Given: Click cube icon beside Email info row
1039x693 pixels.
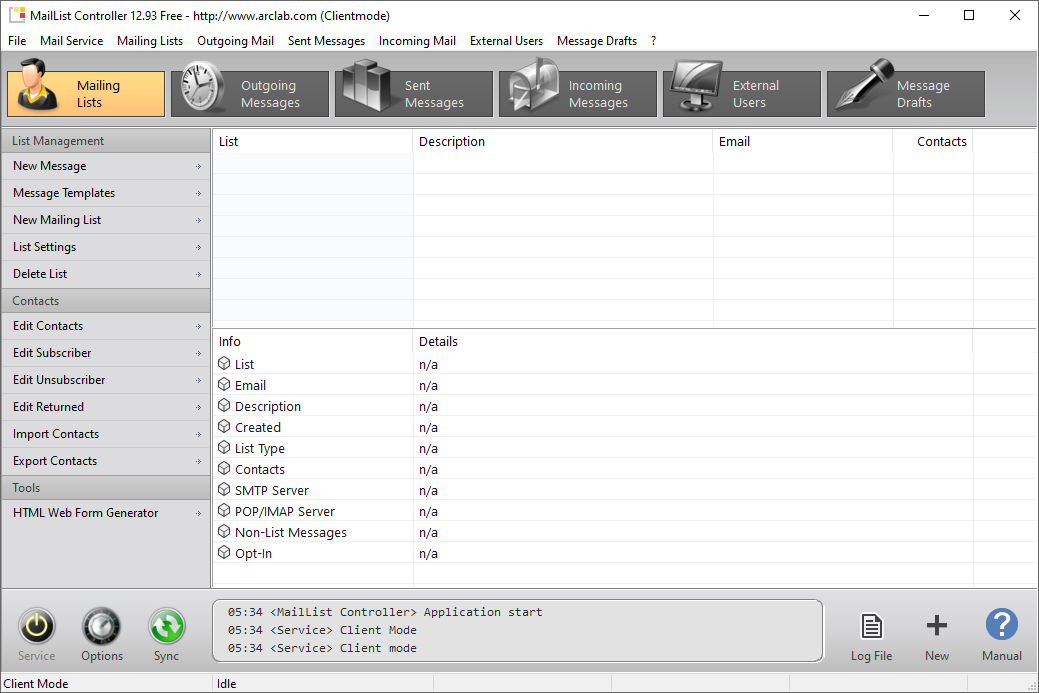Looking at the screenshot, I should pos(224,384).
